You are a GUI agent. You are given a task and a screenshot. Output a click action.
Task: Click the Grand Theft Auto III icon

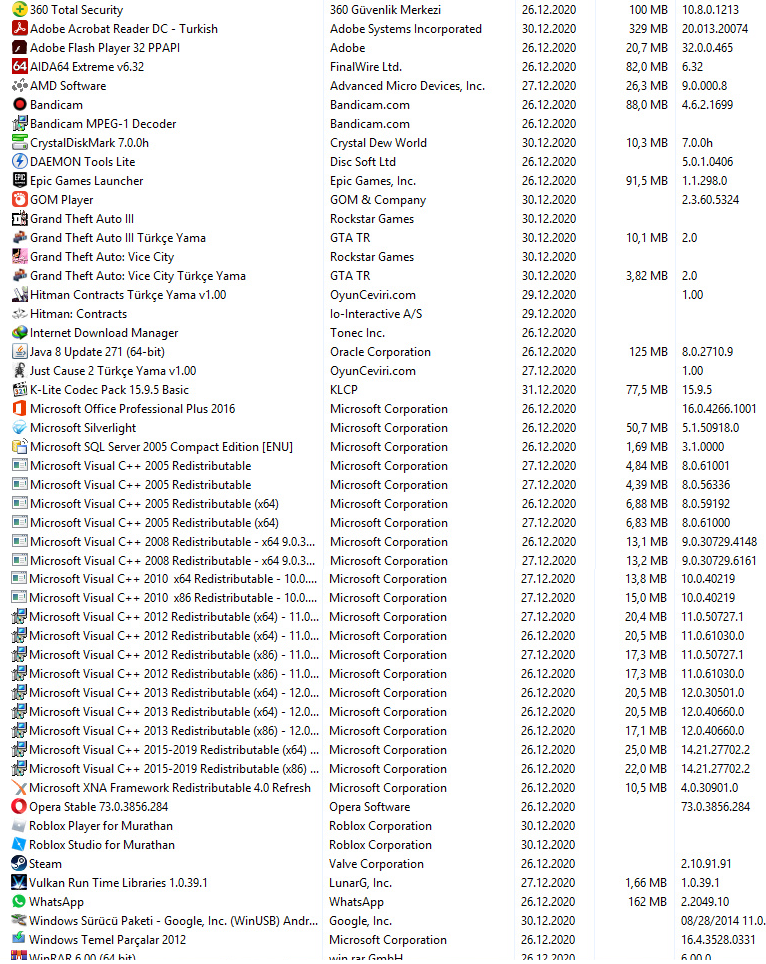[20, 219]
